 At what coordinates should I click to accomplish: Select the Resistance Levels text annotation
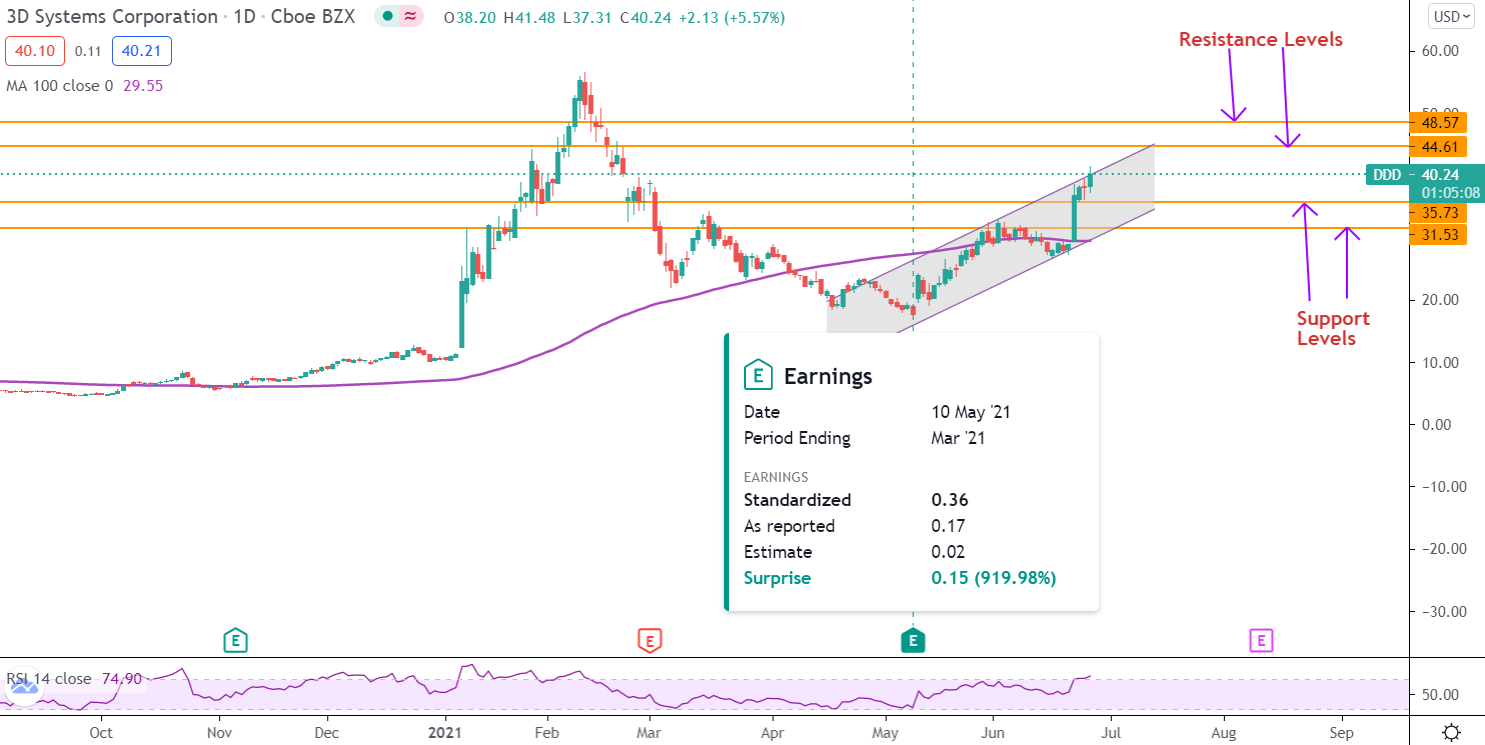tap(1260, 40)
